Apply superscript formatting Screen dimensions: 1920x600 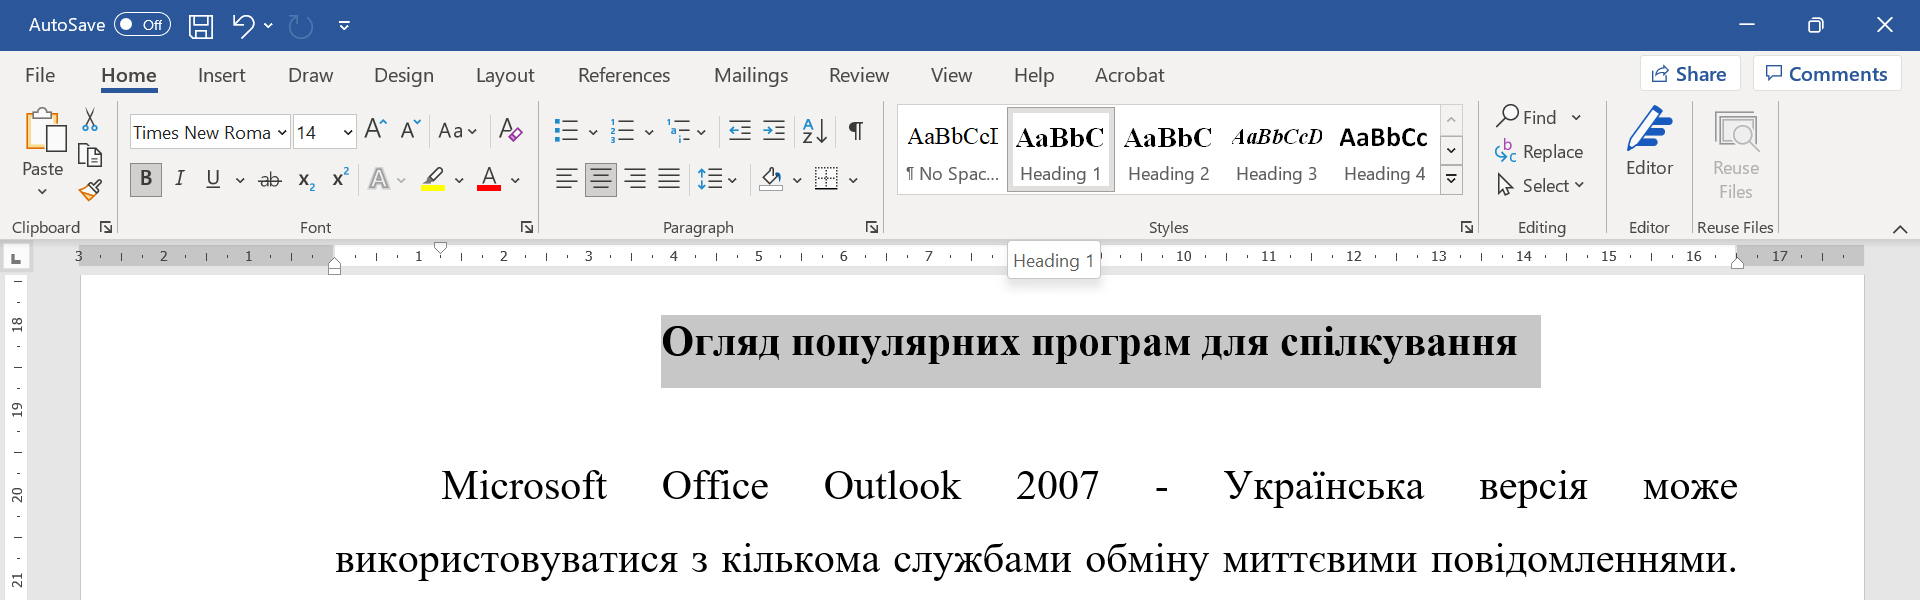click(x=340, y=177)
